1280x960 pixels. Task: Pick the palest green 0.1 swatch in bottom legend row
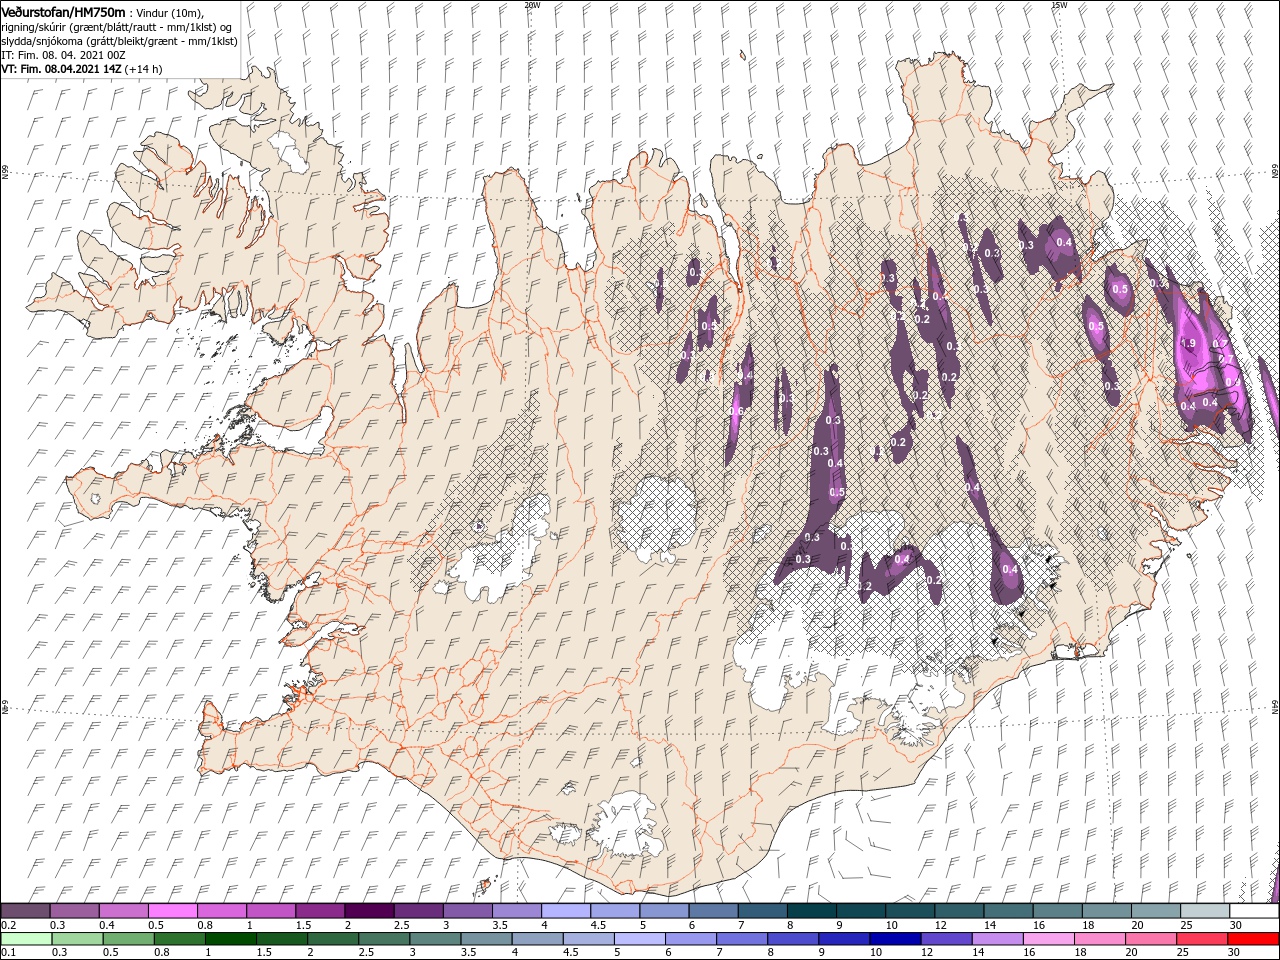coord(26,939)
